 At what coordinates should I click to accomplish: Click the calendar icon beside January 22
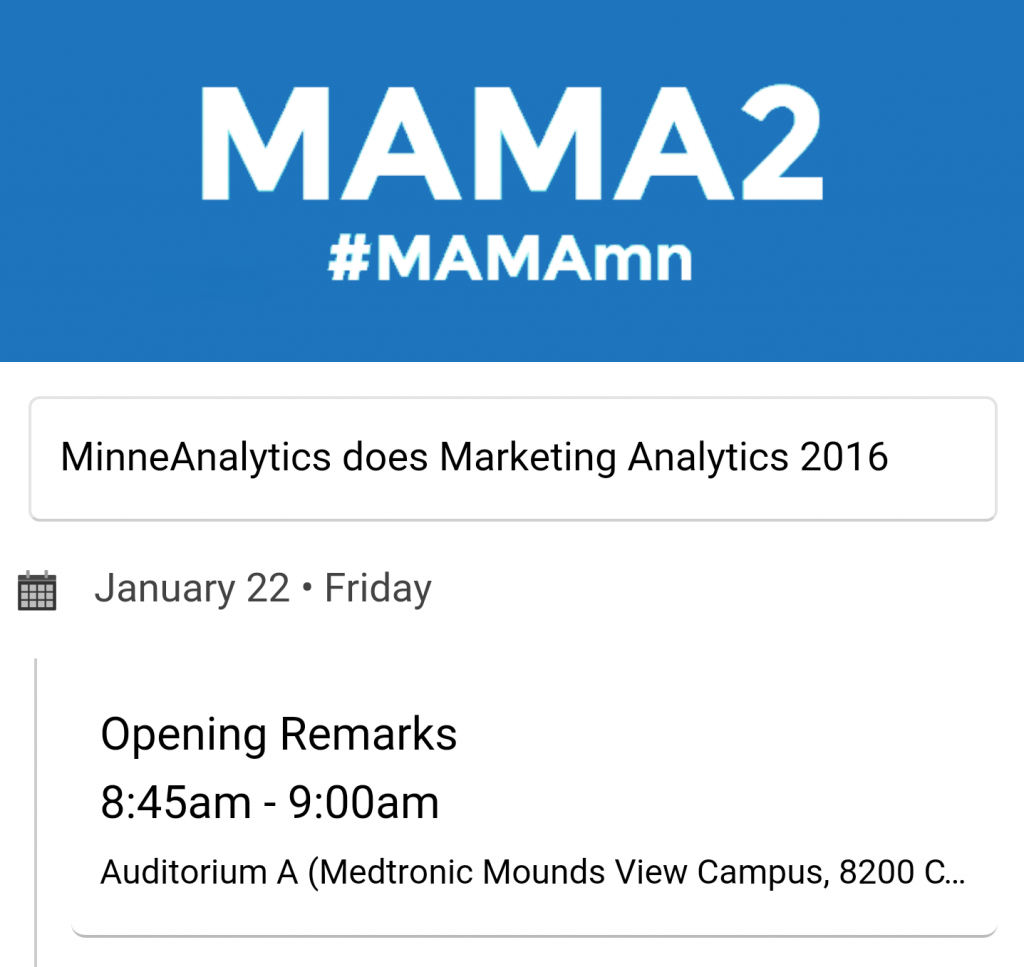[37, 590]
